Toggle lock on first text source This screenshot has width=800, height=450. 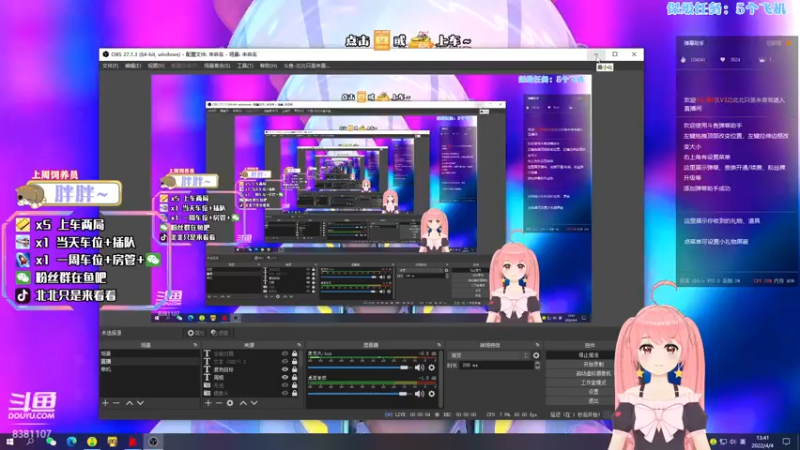pyautogui.click(x=294, y=354)
